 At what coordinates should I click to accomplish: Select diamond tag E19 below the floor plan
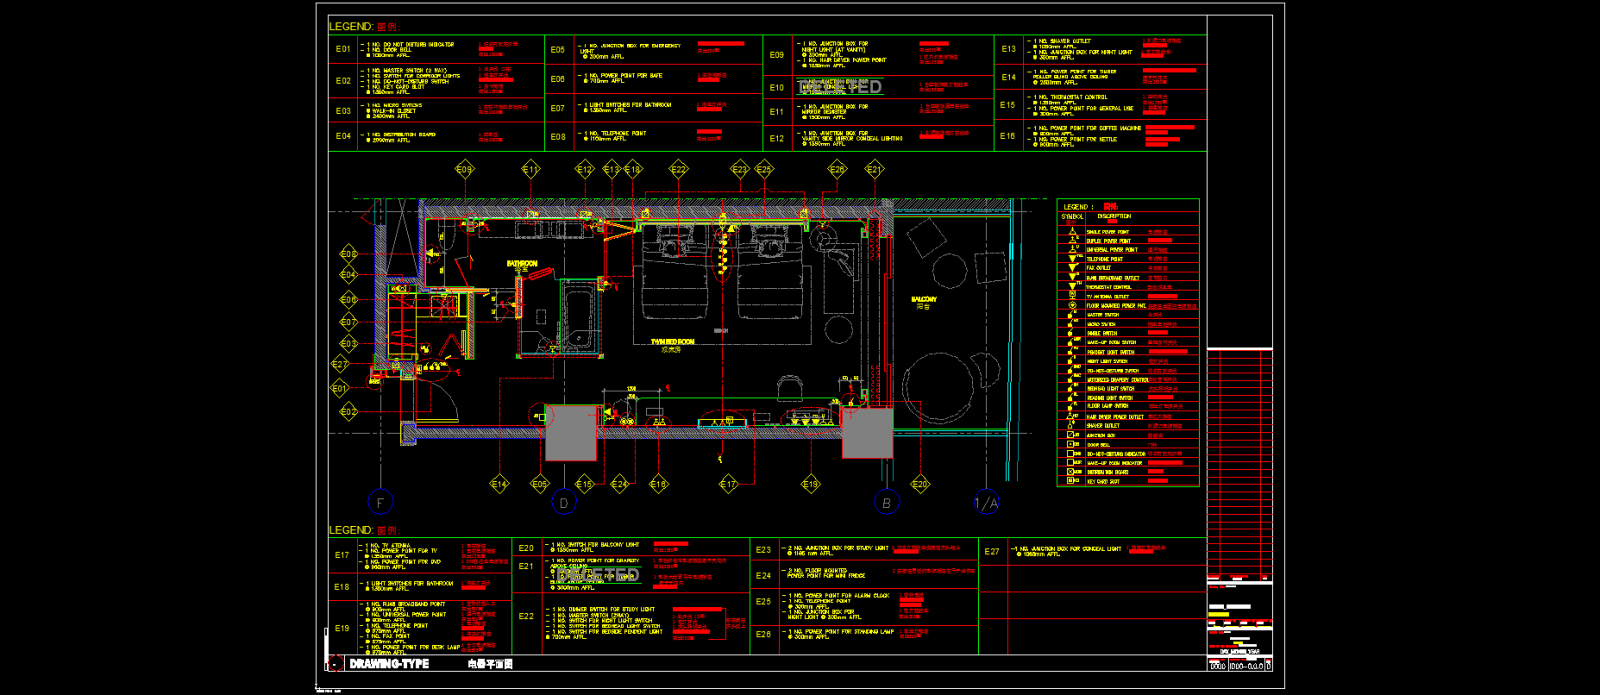[810, 484]
